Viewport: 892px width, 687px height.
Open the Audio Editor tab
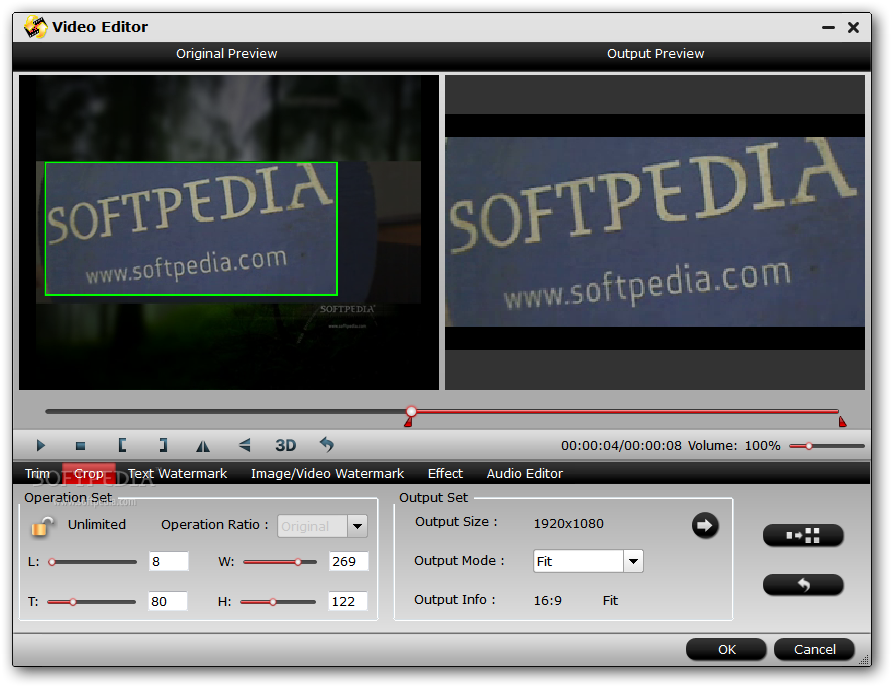point(525,473)
